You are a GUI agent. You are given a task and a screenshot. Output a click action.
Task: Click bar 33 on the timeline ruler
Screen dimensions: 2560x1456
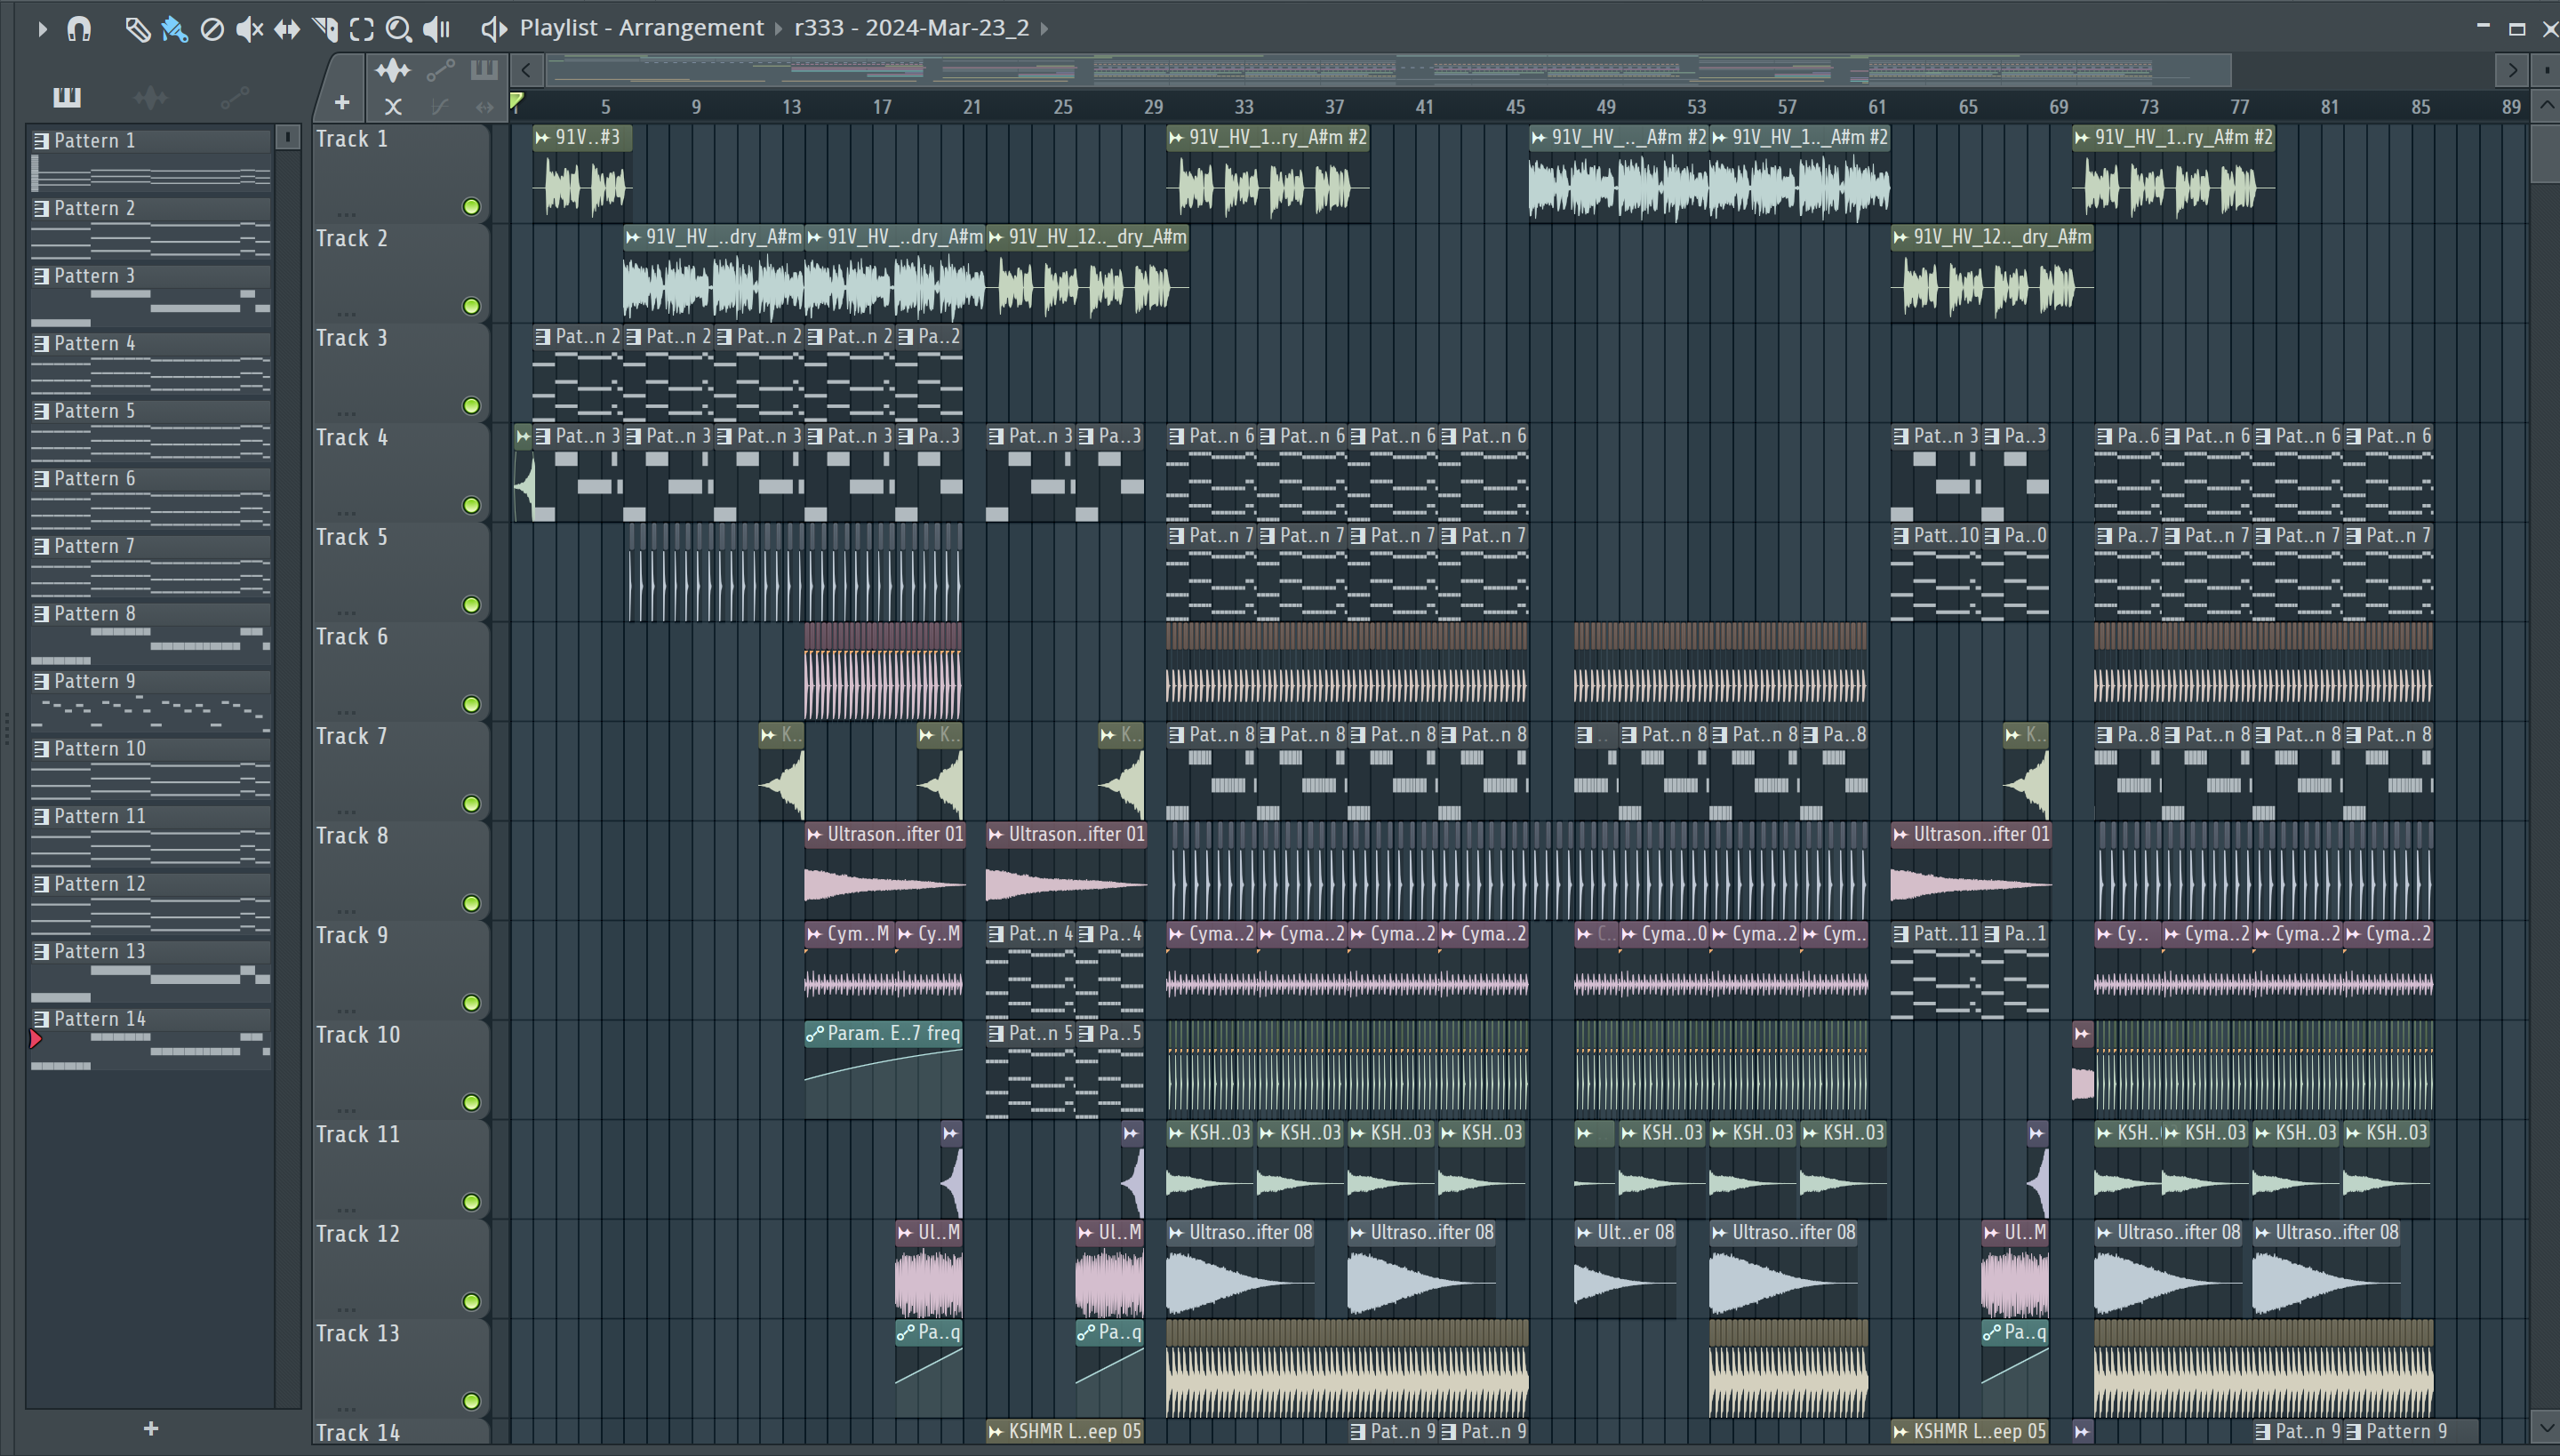point(1243,107)
